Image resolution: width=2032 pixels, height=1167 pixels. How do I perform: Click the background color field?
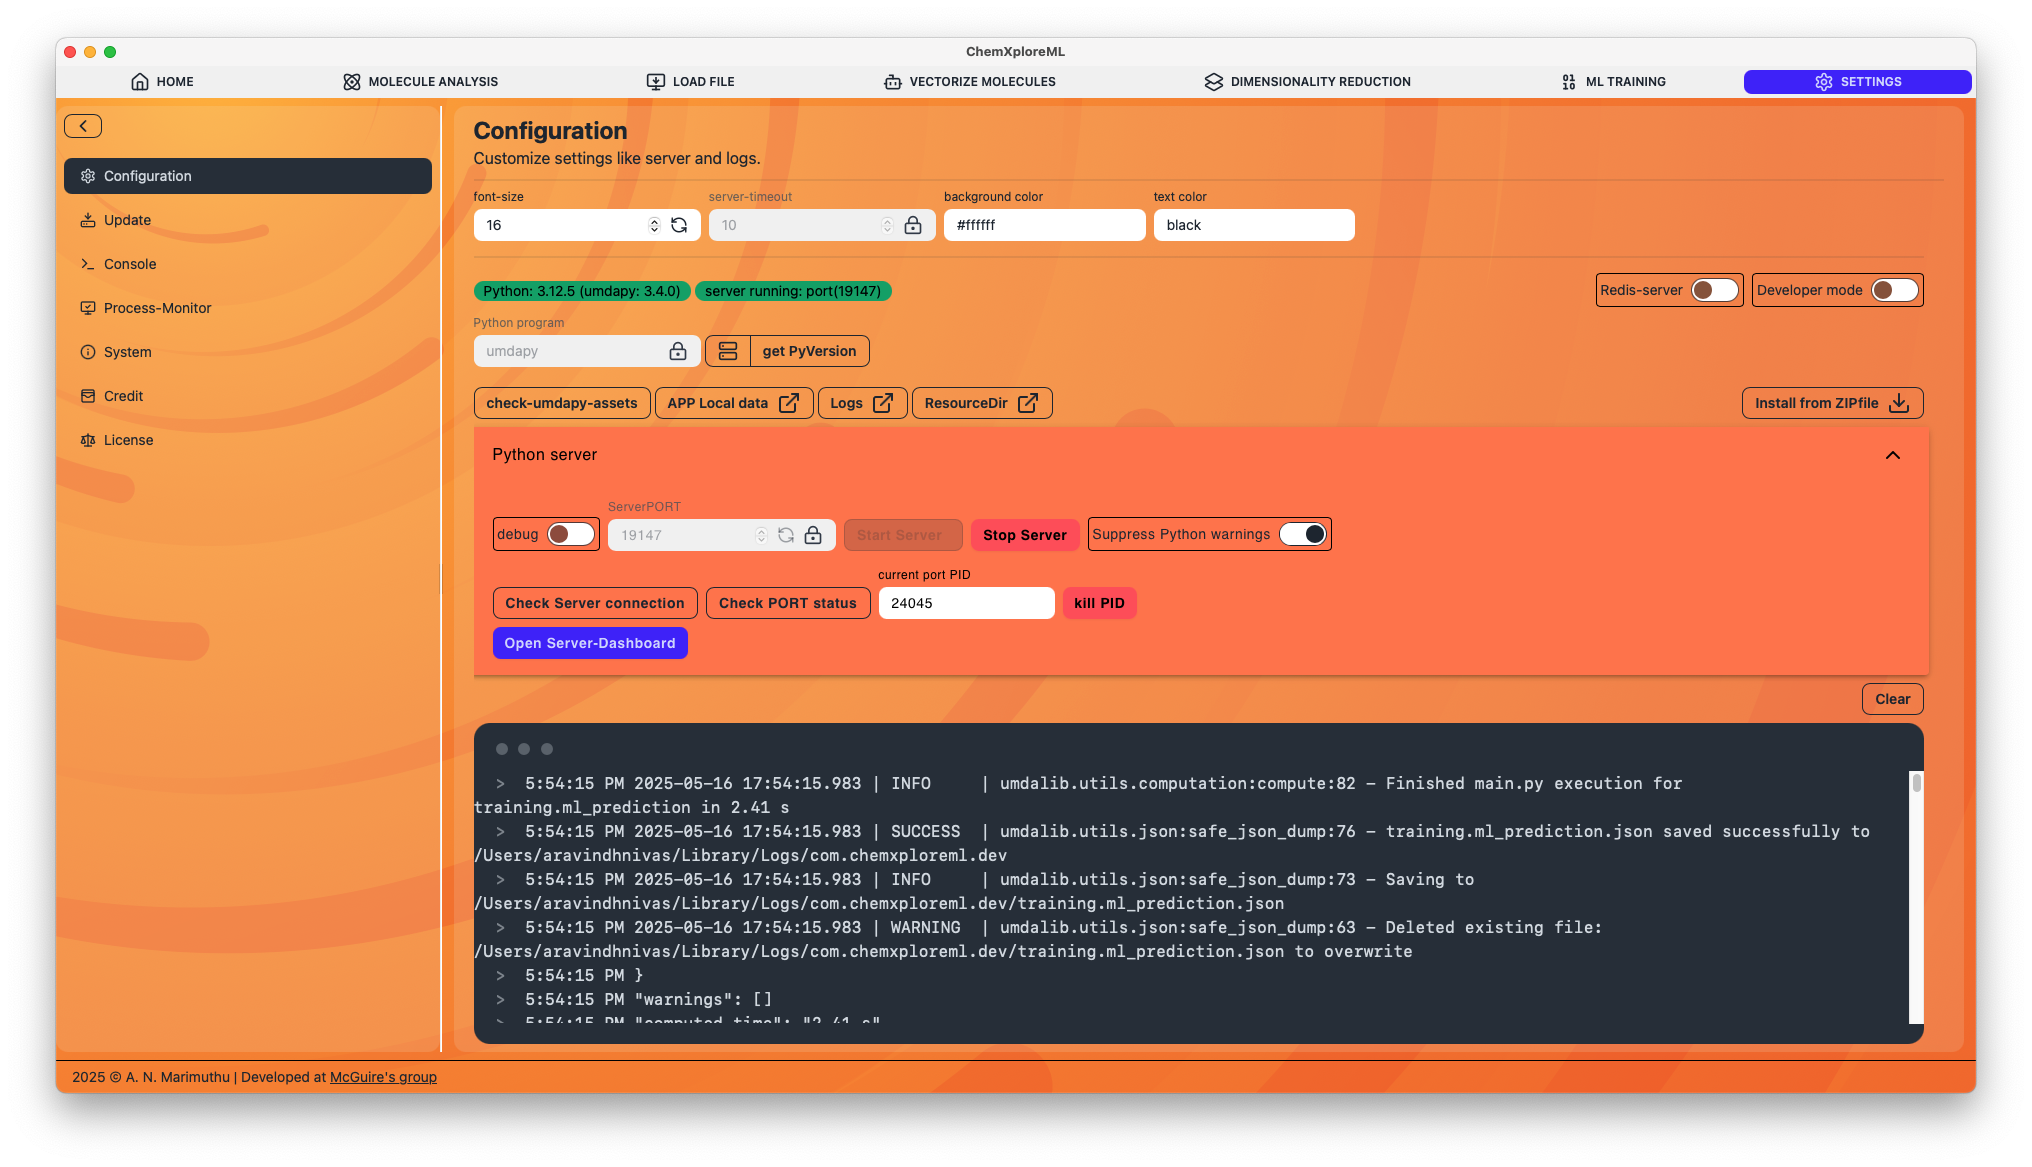[x=1044, y=225]
